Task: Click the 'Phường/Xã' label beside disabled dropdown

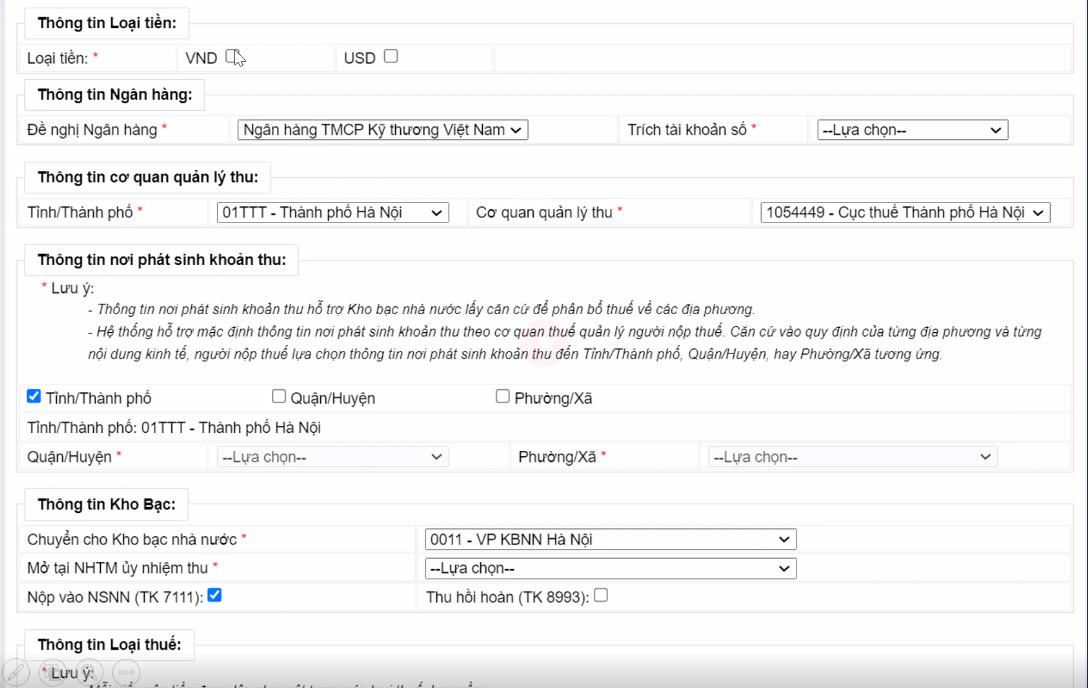Action: point(557,457)
